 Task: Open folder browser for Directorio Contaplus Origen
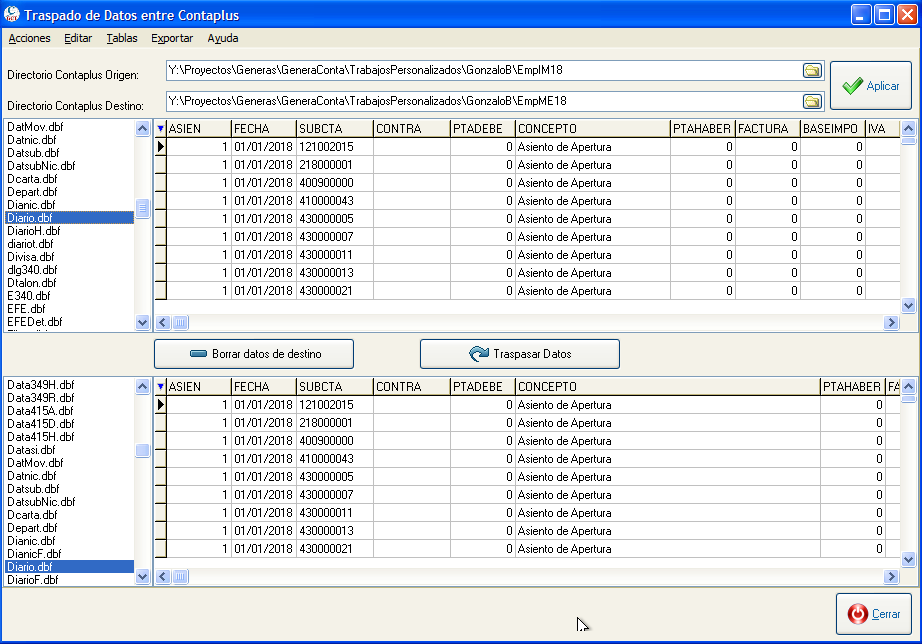pos(812,71)
